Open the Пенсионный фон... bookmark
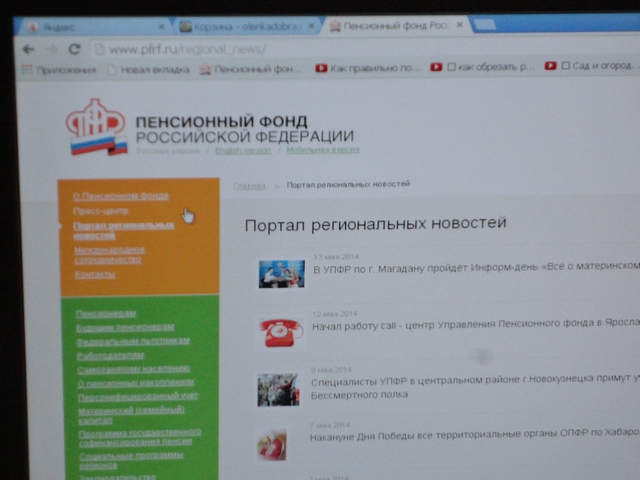Image resolution: width=640 pixels, height=480 pixels. click(x=251, y=69)
